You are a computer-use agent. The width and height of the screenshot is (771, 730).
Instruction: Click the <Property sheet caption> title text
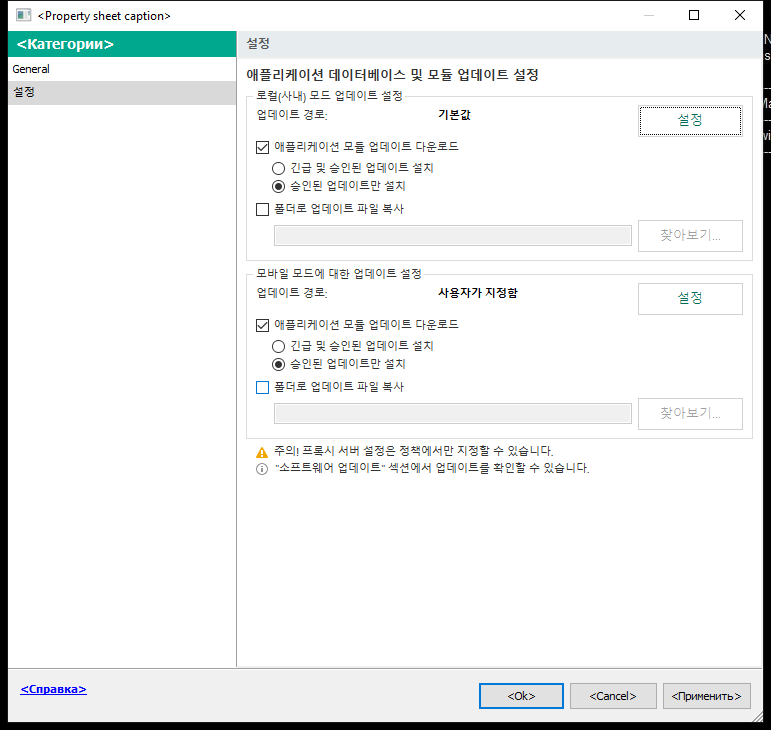click(104, 16)
